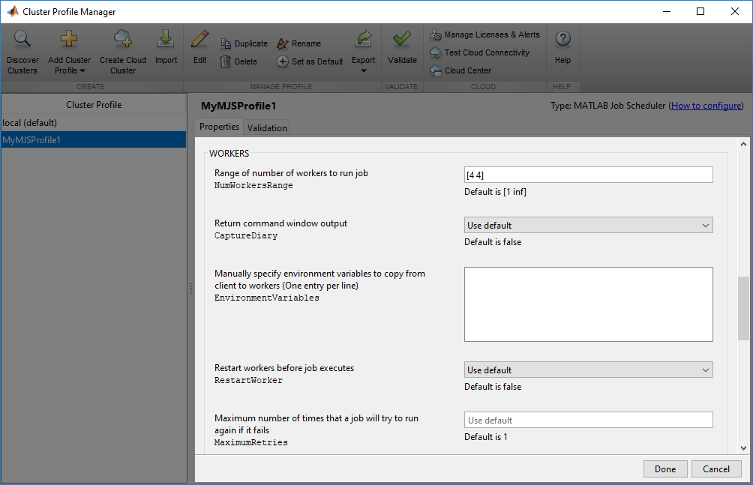Click the NumWorkersRange input field

[588, 175]
